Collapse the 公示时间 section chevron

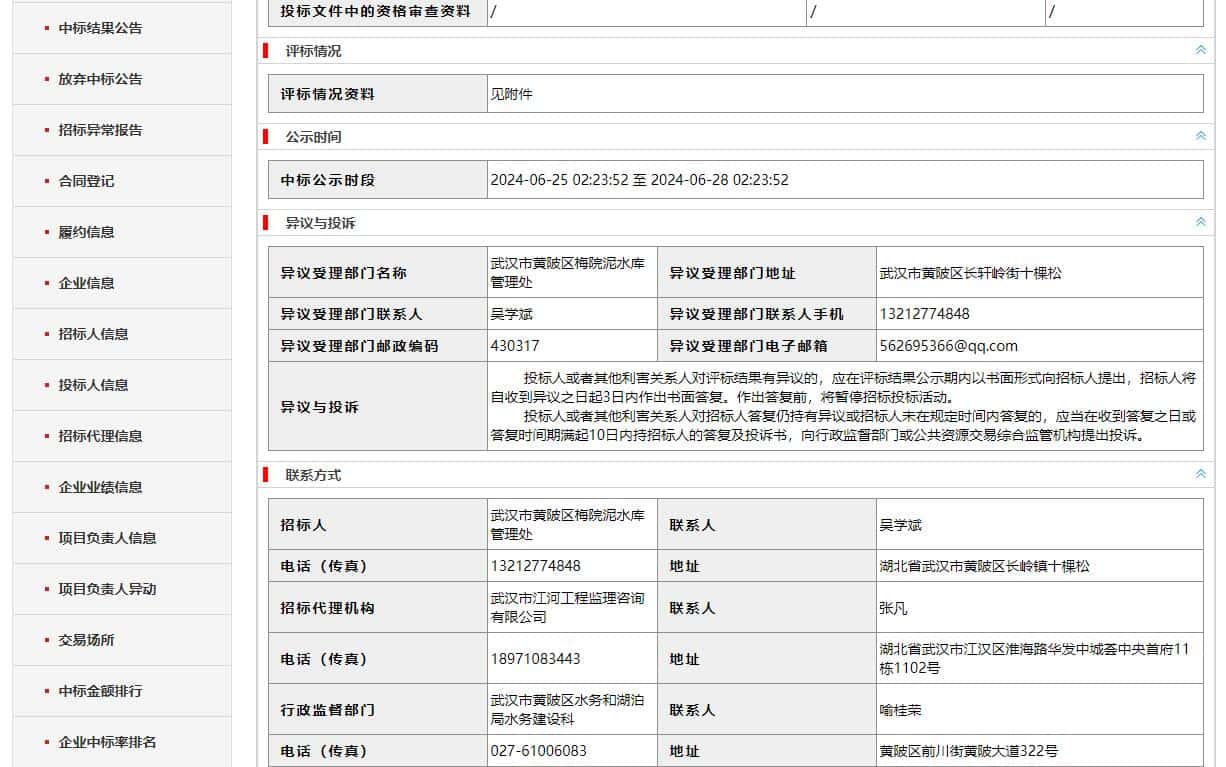click(x=1200, y=136)
